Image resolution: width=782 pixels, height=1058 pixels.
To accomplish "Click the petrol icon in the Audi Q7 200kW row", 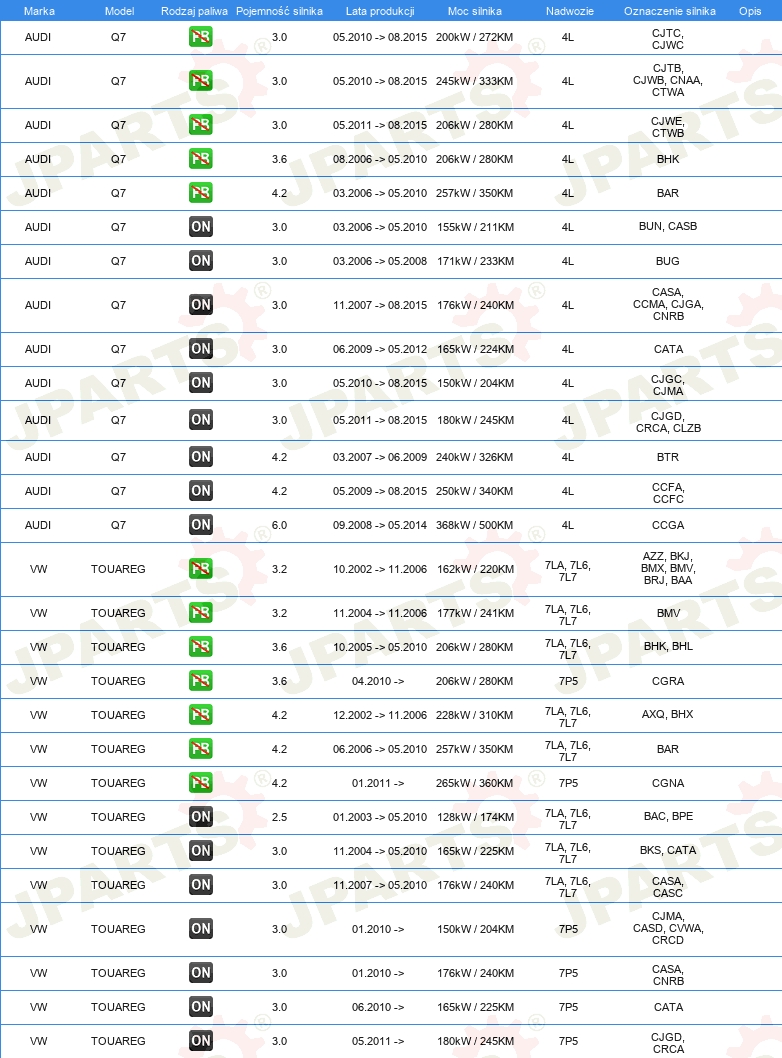I will [200, 37].
